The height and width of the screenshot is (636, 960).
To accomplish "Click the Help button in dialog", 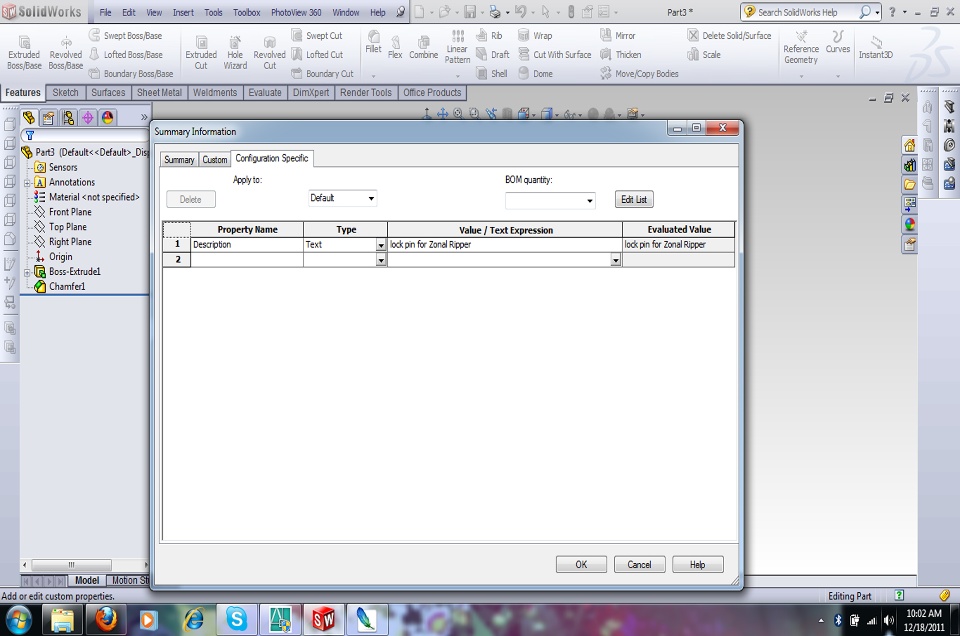I will [x=697, y=564].
